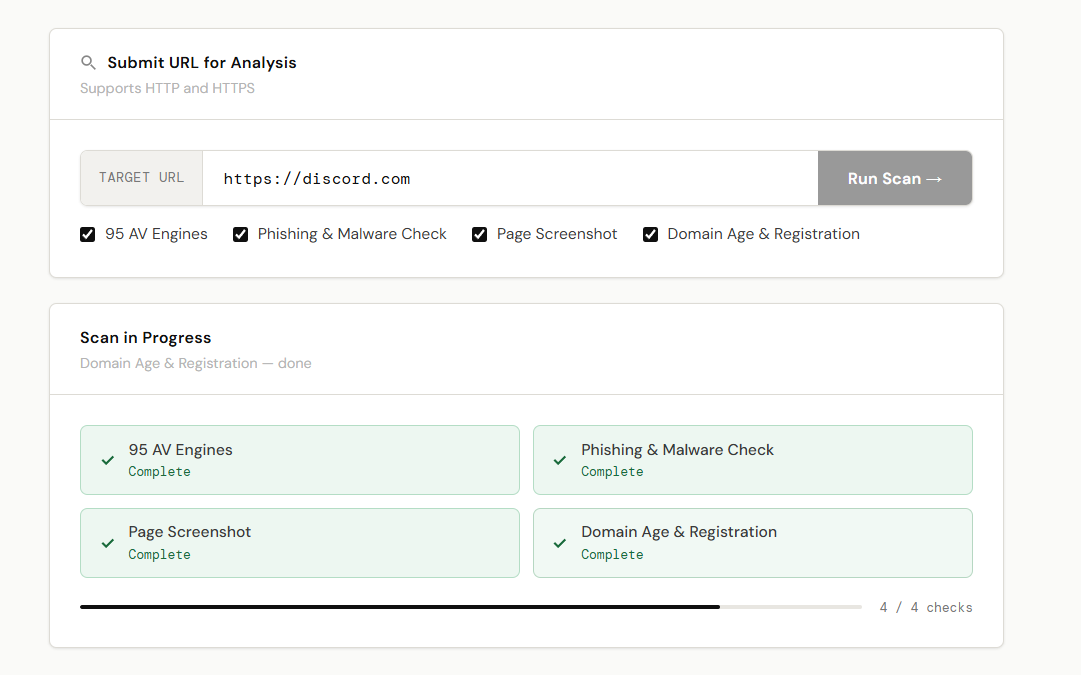Image resolution: width=1081 pixels, height=675 pixels.
Task: Click the Submit URL for Analysis heading
Action: point(202,63)
